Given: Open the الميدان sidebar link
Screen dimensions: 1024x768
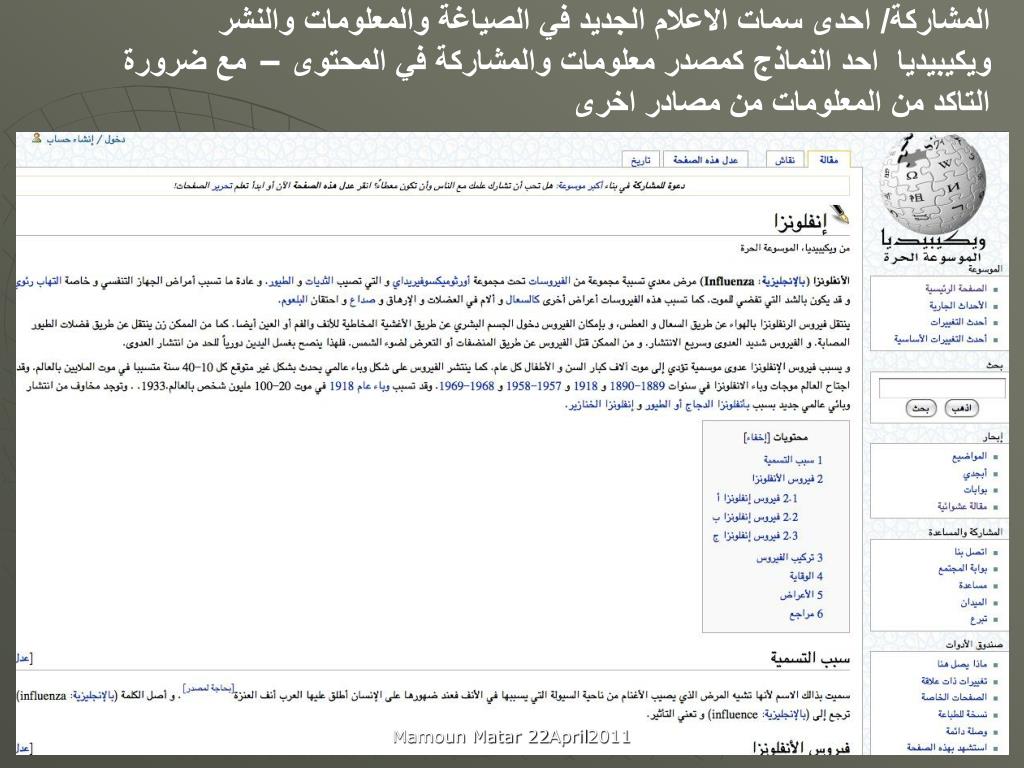Looking at the screenshot, I should [973, 602].
